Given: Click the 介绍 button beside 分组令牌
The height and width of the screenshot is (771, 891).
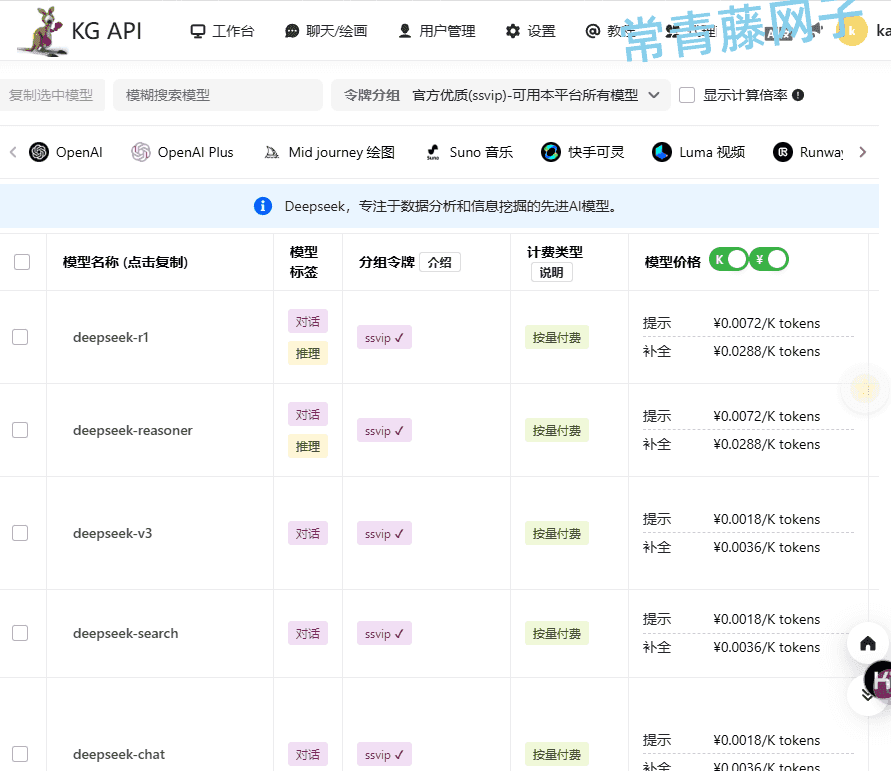Looking at the screenshot, I should 440,262.
